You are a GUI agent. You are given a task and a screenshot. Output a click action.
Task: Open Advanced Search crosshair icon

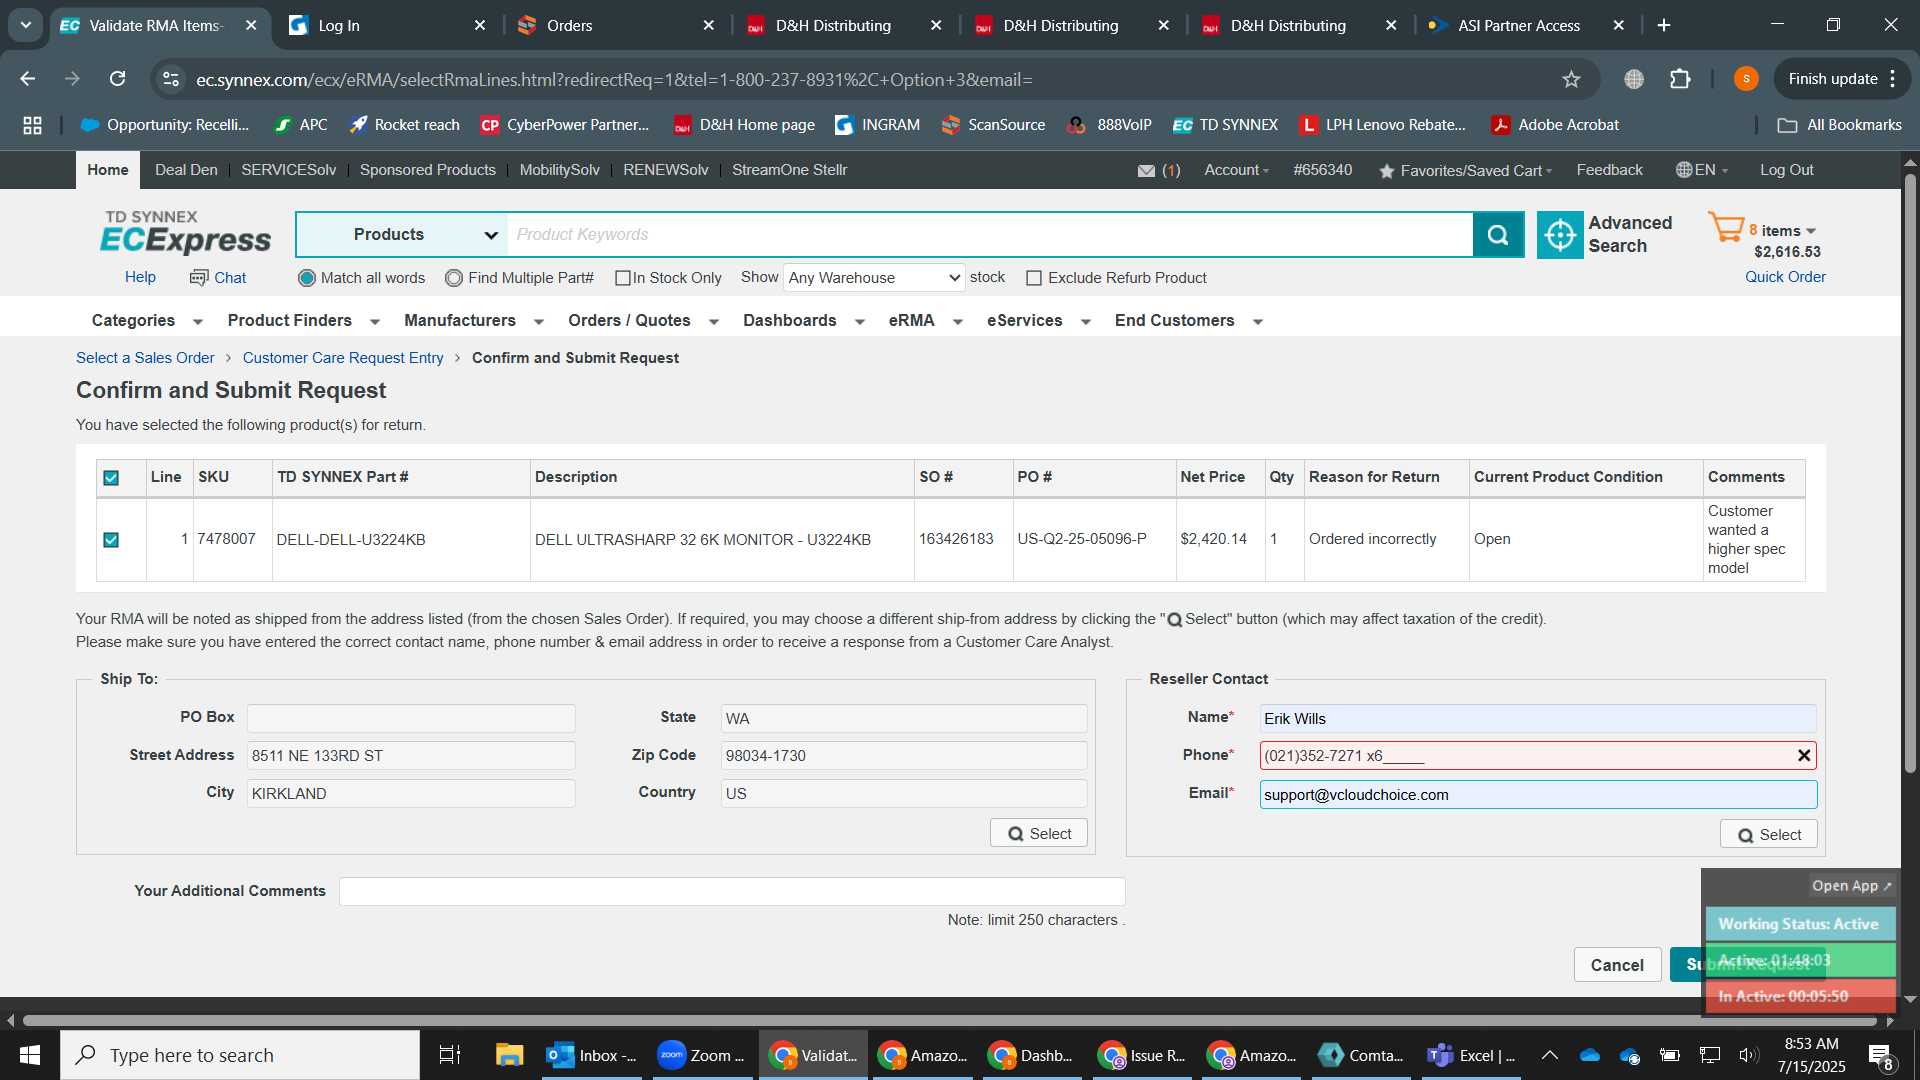pos(1560,235)
